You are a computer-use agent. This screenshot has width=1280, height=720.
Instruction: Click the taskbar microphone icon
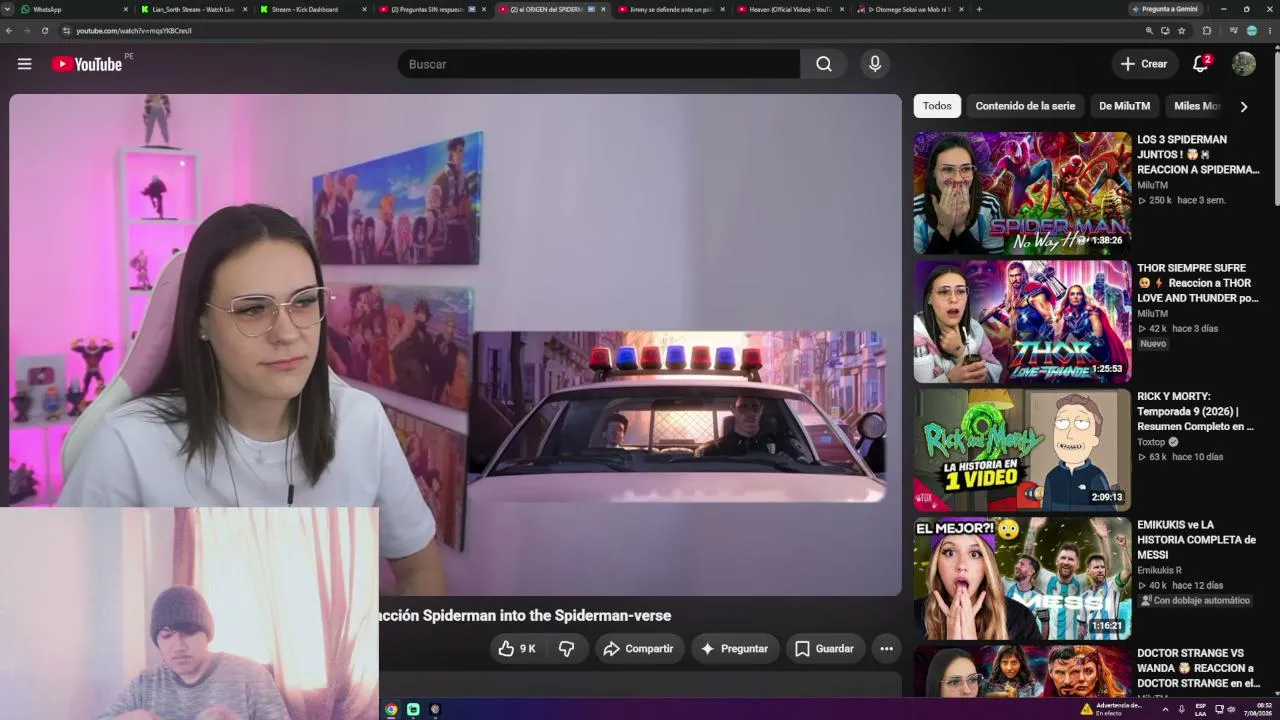coord(1182,709)
